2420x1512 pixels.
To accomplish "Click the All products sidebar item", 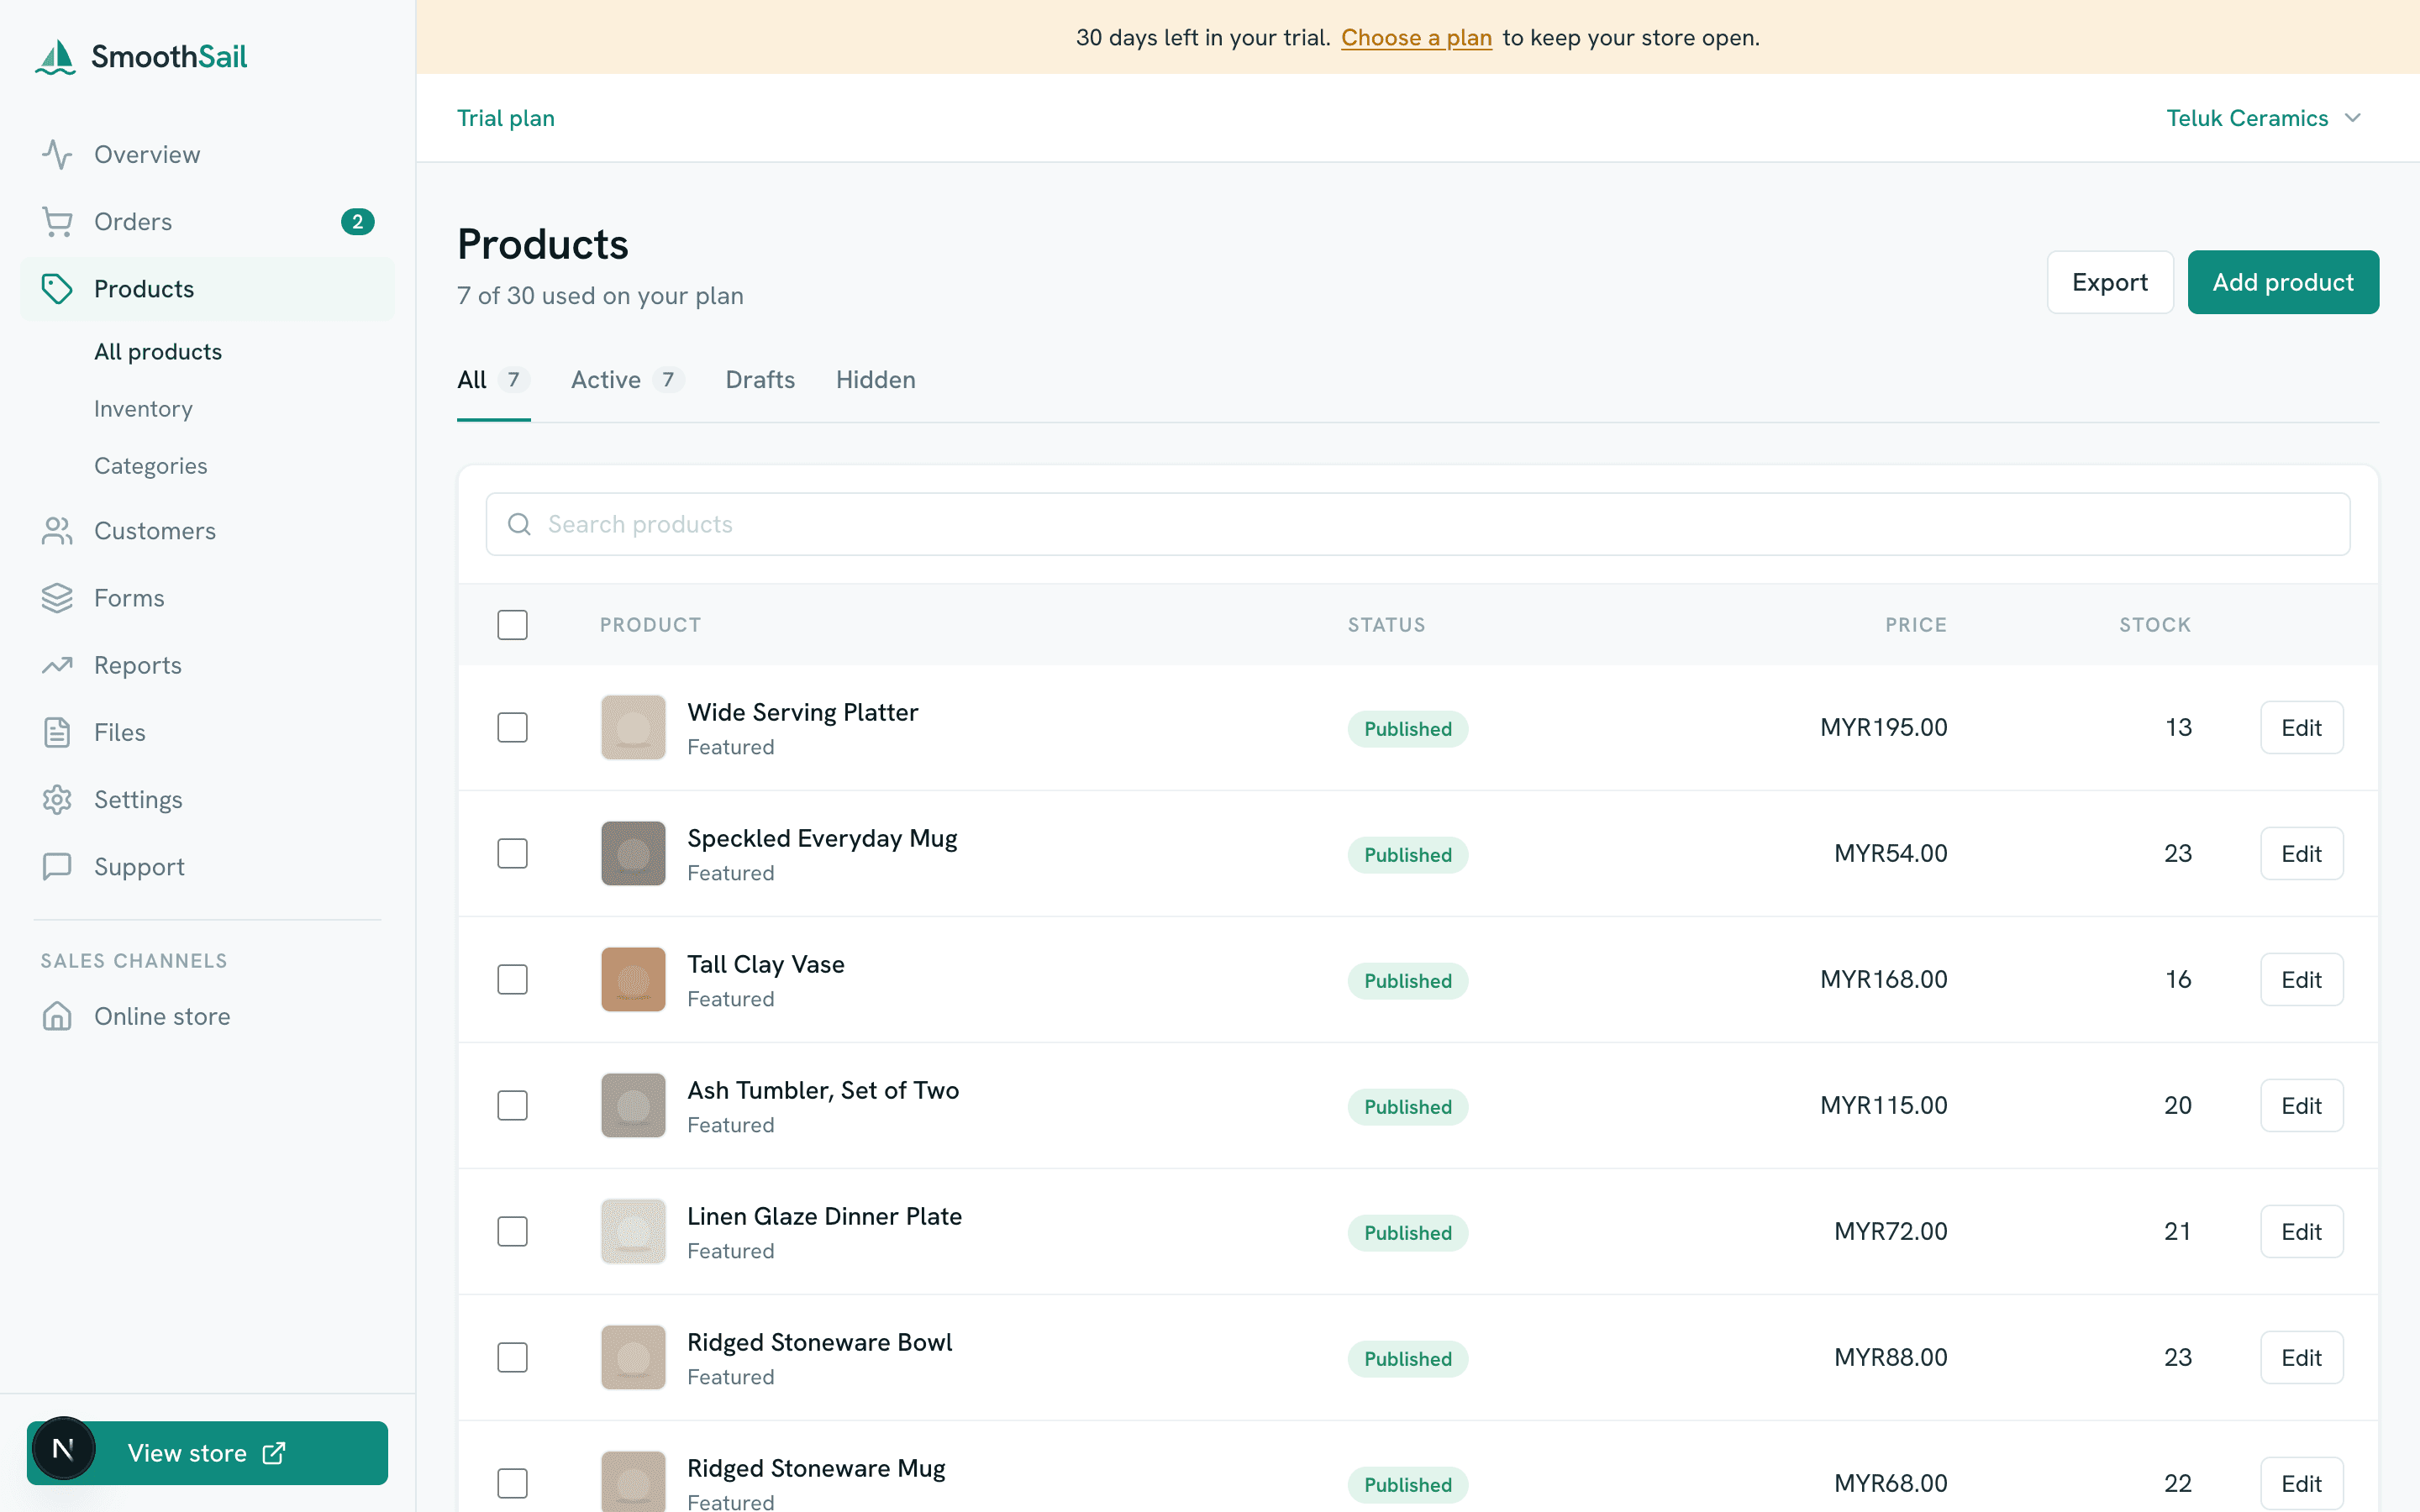I will (158, 352).
